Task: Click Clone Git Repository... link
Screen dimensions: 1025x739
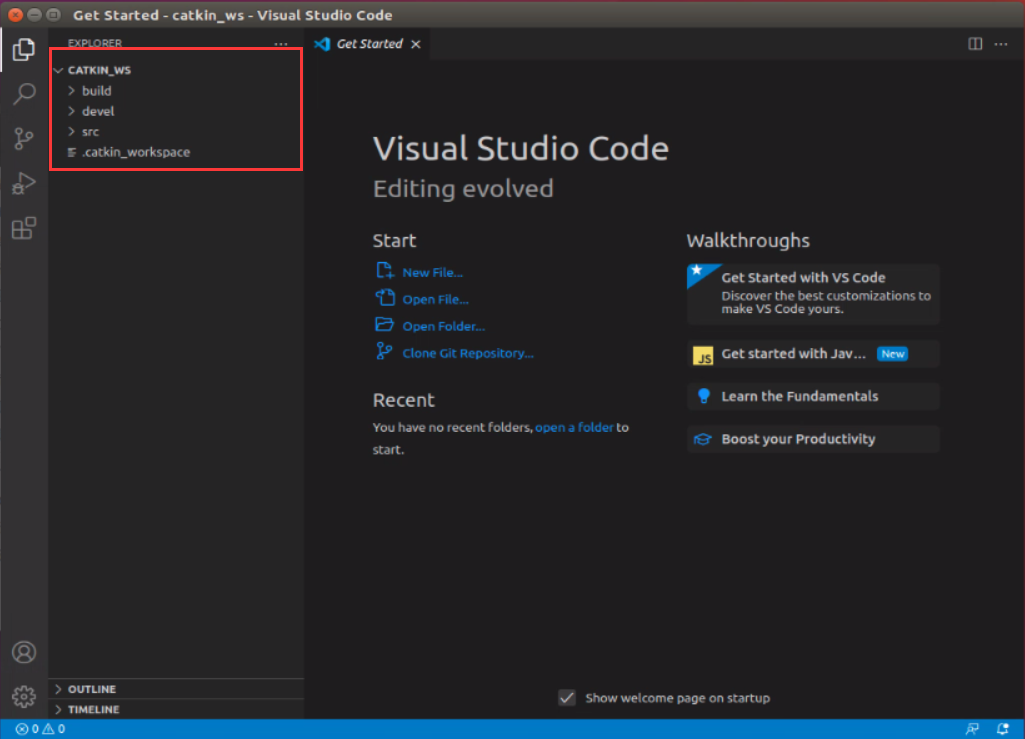Action: point(467,353)
